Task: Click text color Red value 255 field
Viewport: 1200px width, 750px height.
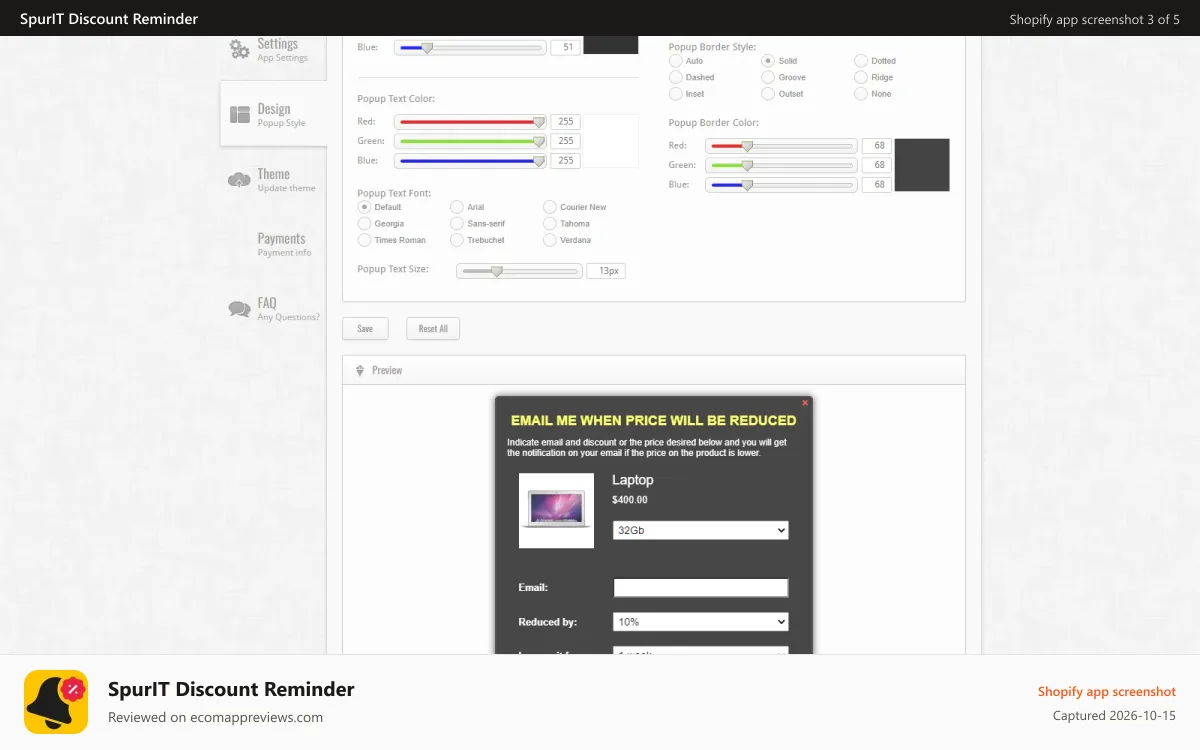Action: [x=565, y=122]
